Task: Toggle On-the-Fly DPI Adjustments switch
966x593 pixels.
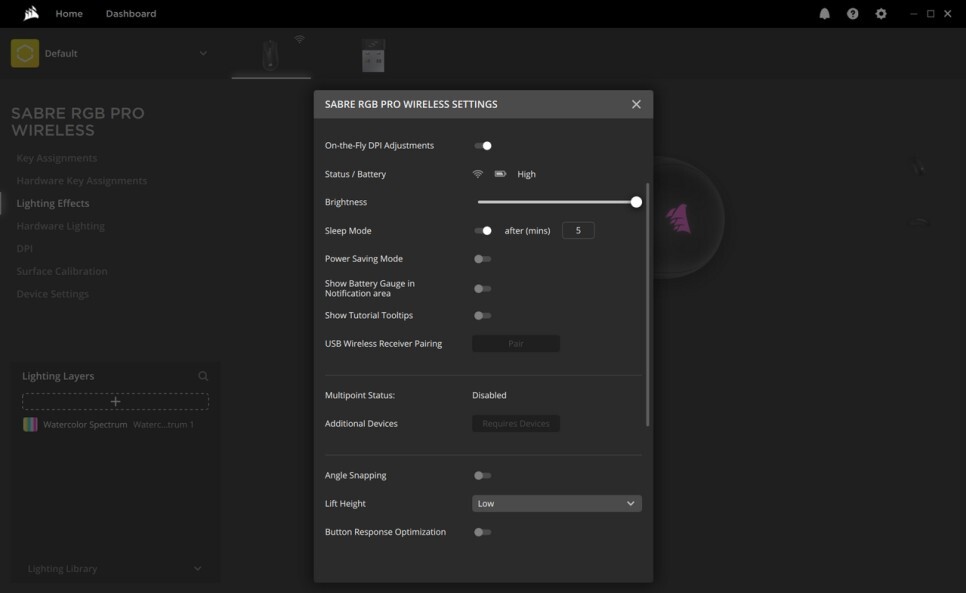Action: pos(482,146)
